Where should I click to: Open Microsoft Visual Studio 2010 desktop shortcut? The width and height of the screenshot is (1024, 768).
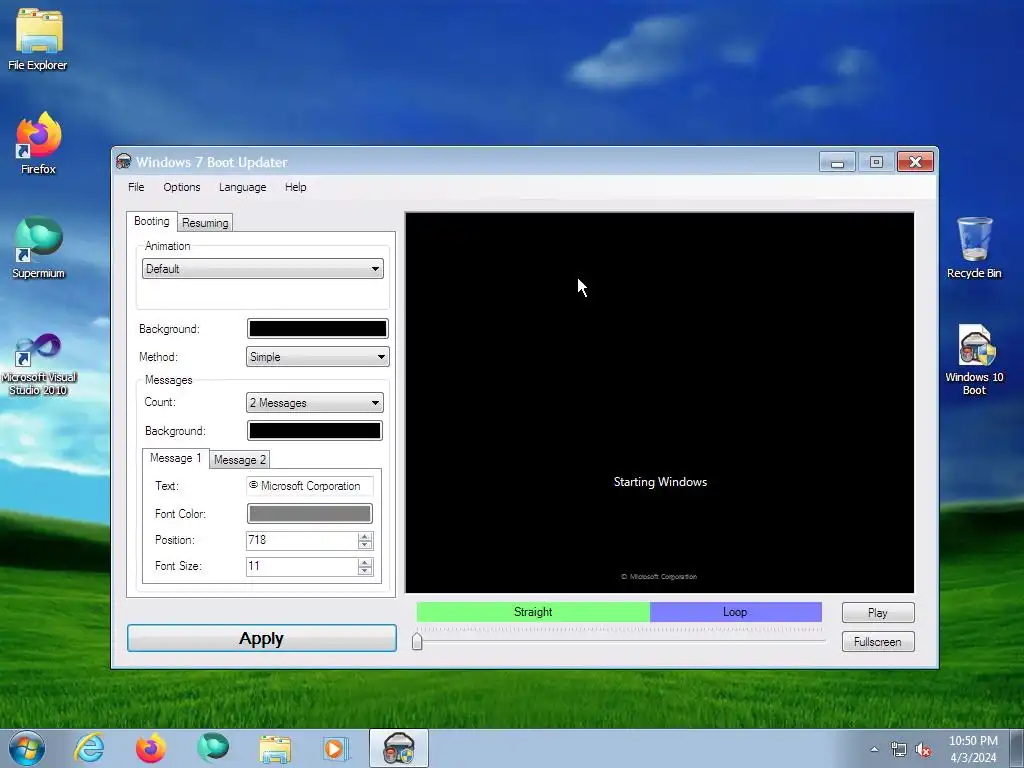(39, 364)
